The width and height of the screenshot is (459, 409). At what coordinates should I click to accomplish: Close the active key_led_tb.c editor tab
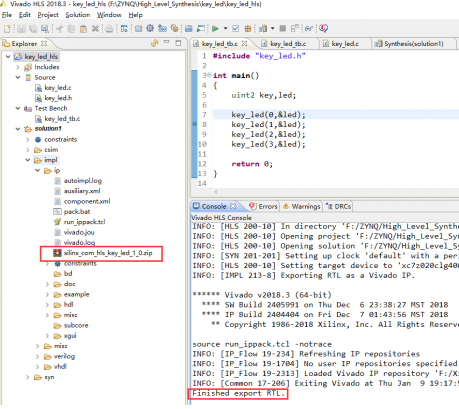pos(245,44)
